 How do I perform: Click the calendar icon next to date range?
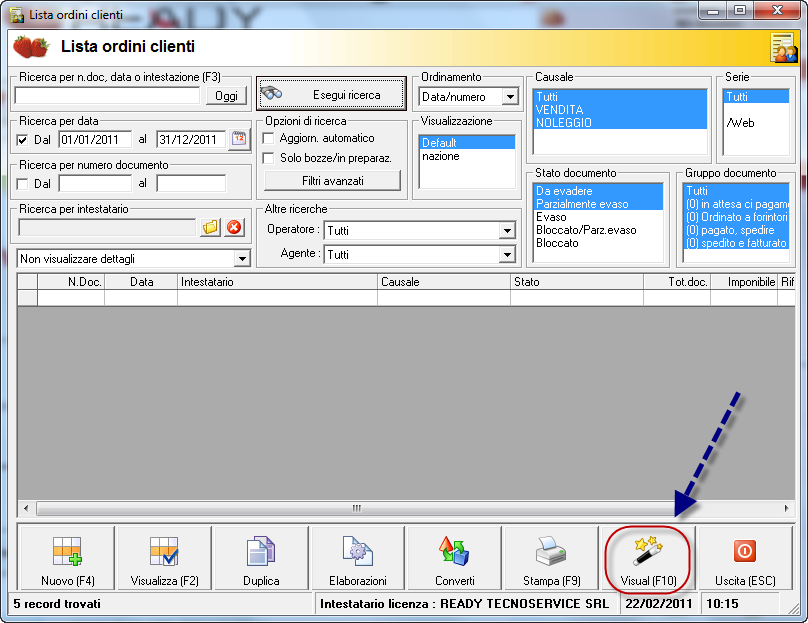click(x=239, y=139)
